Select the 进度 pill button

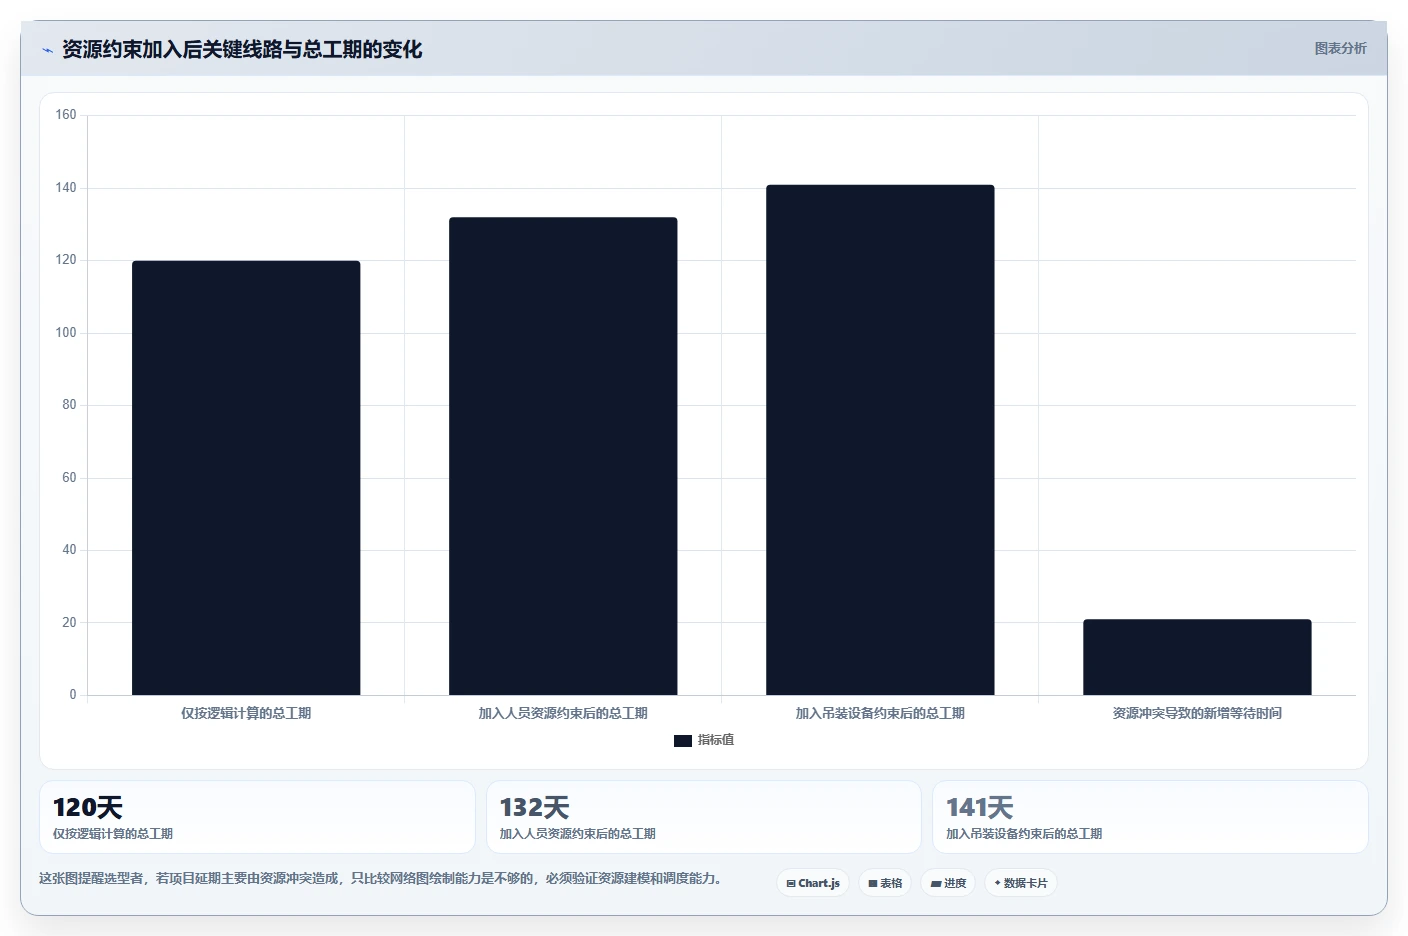click(948, 883)
